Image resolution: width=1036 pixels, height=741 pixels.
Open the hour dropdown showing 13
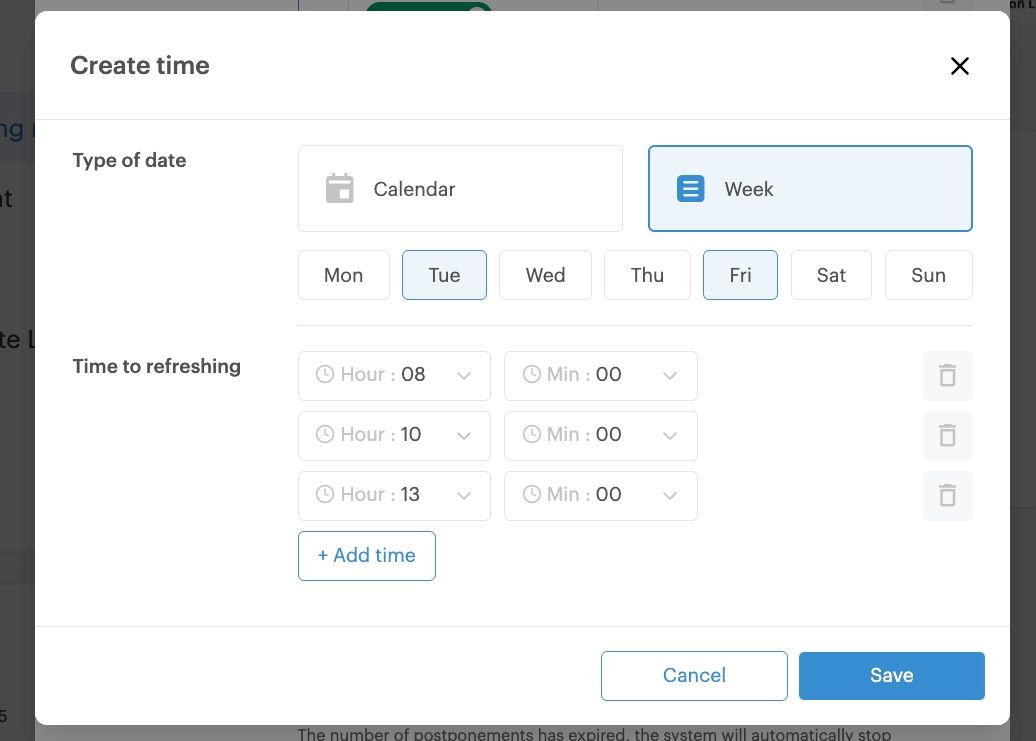tap(463, 495)
